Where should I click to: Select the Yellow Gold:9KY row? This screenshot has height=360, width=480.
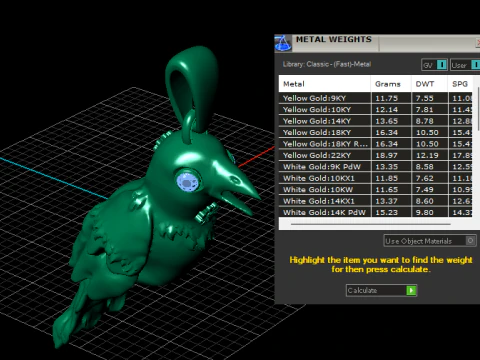376,98
